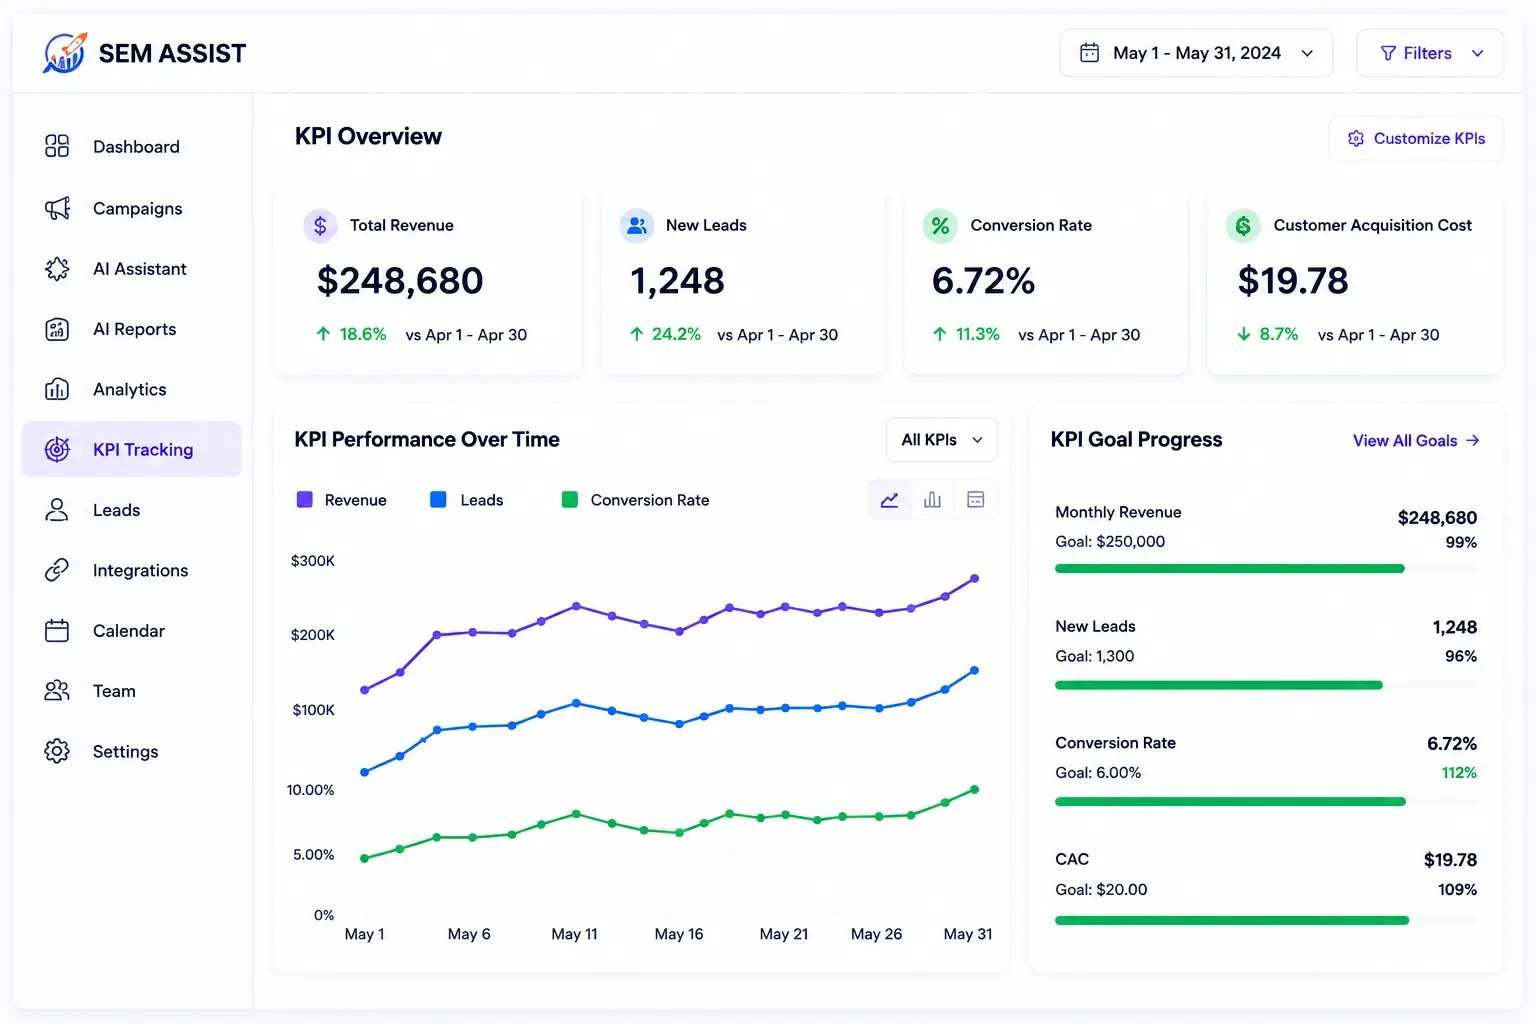Click the SEM Assist rocket logo

[65, 53]
